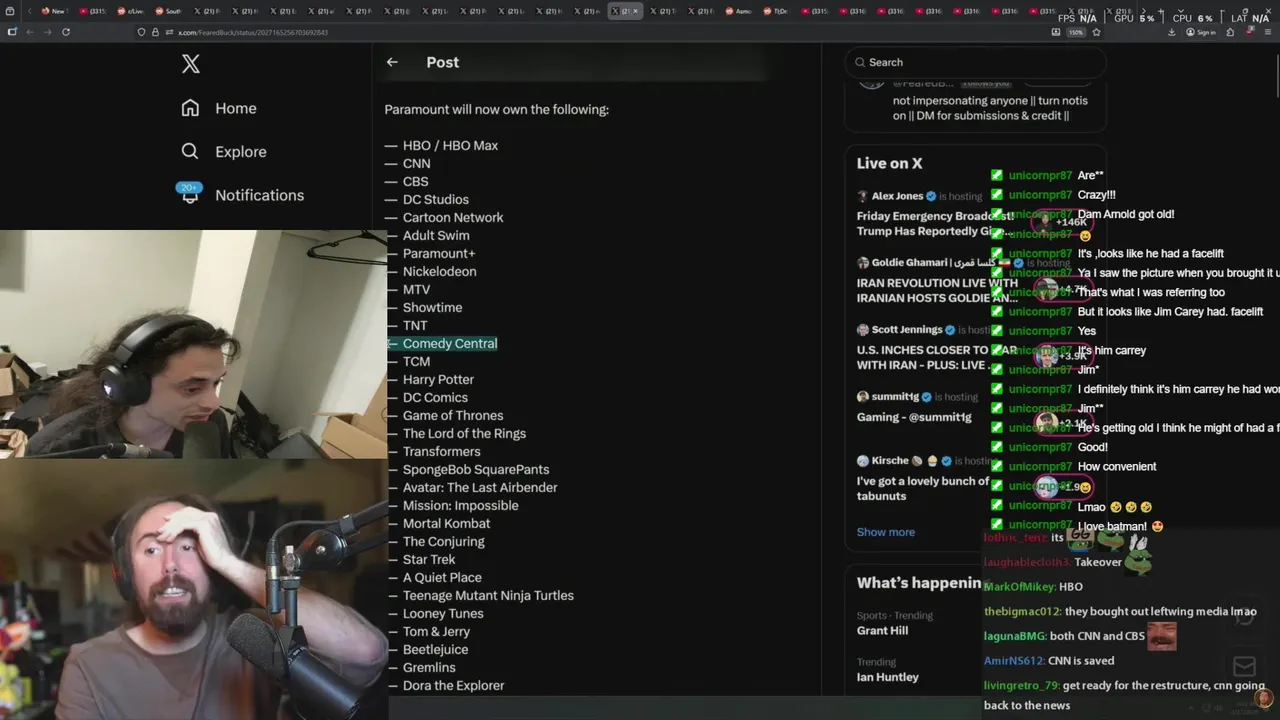The image size is (1280, 720).
Task: Switch to the 'TtDc' tab
Action: [x=776, y=11]
